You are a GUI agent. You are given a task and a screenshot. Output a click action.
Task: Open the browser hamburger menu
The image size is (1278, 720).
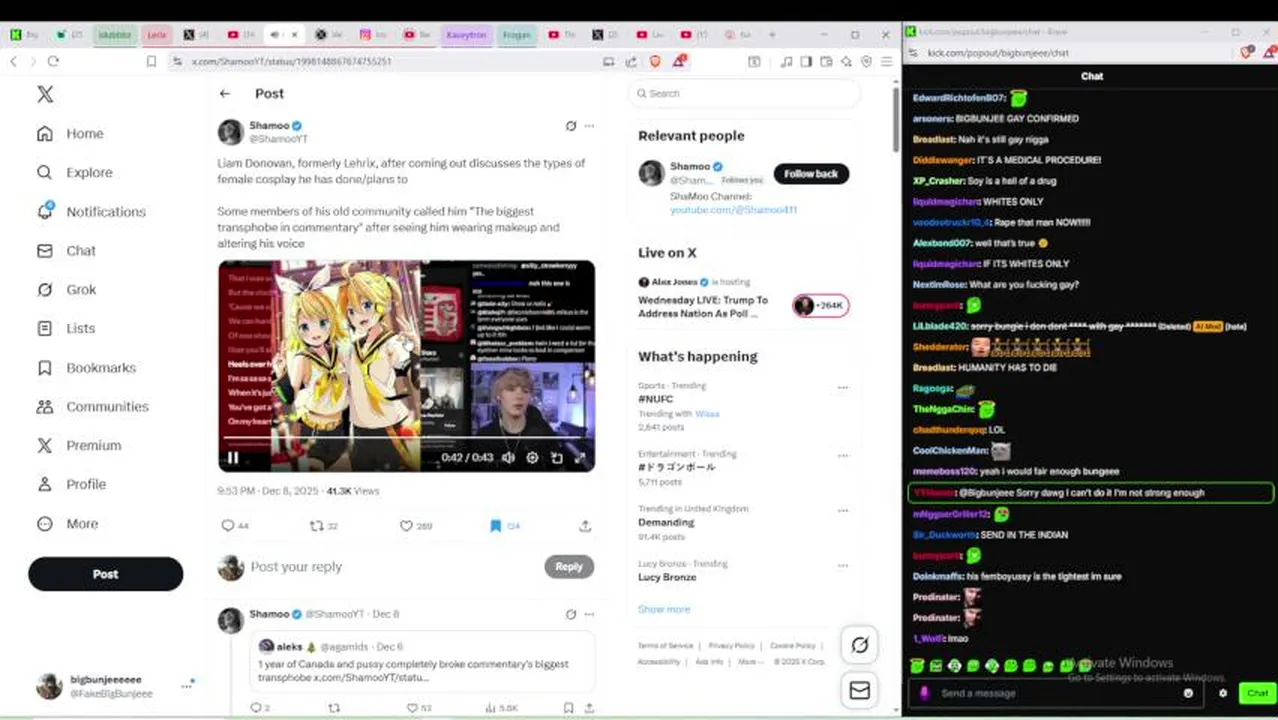click(886, 61)
